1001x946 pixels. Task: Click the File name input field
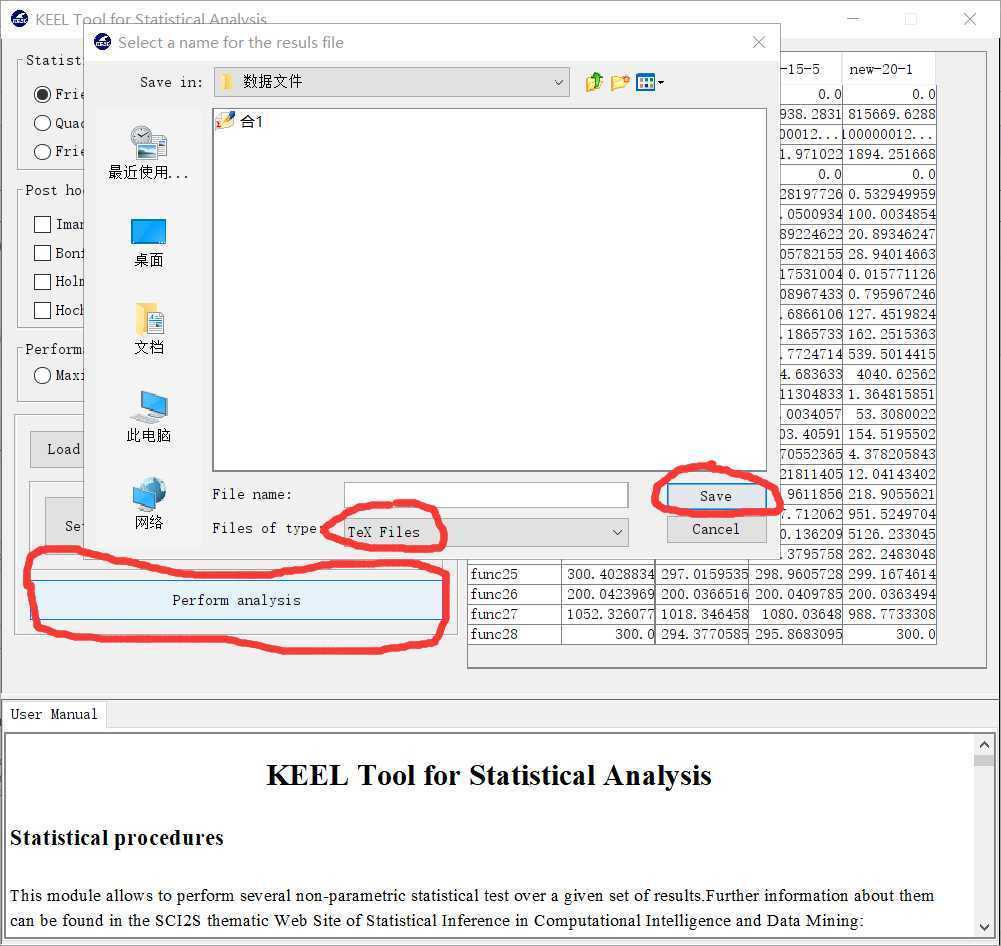point(486,495)
